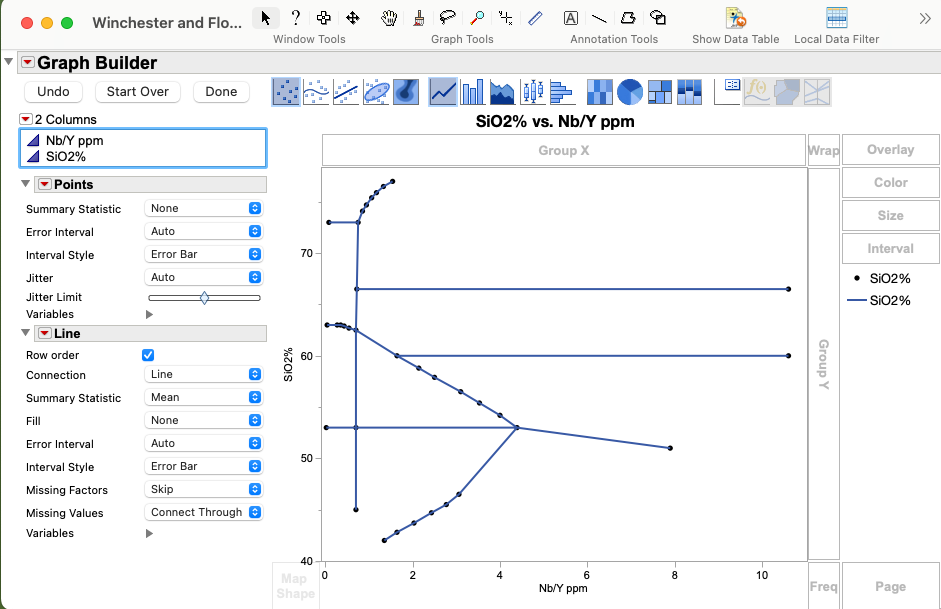Choose the text annotation tool
Viewport: 941px width, 609px height.
pyautogui.click(x=571, y=18)
